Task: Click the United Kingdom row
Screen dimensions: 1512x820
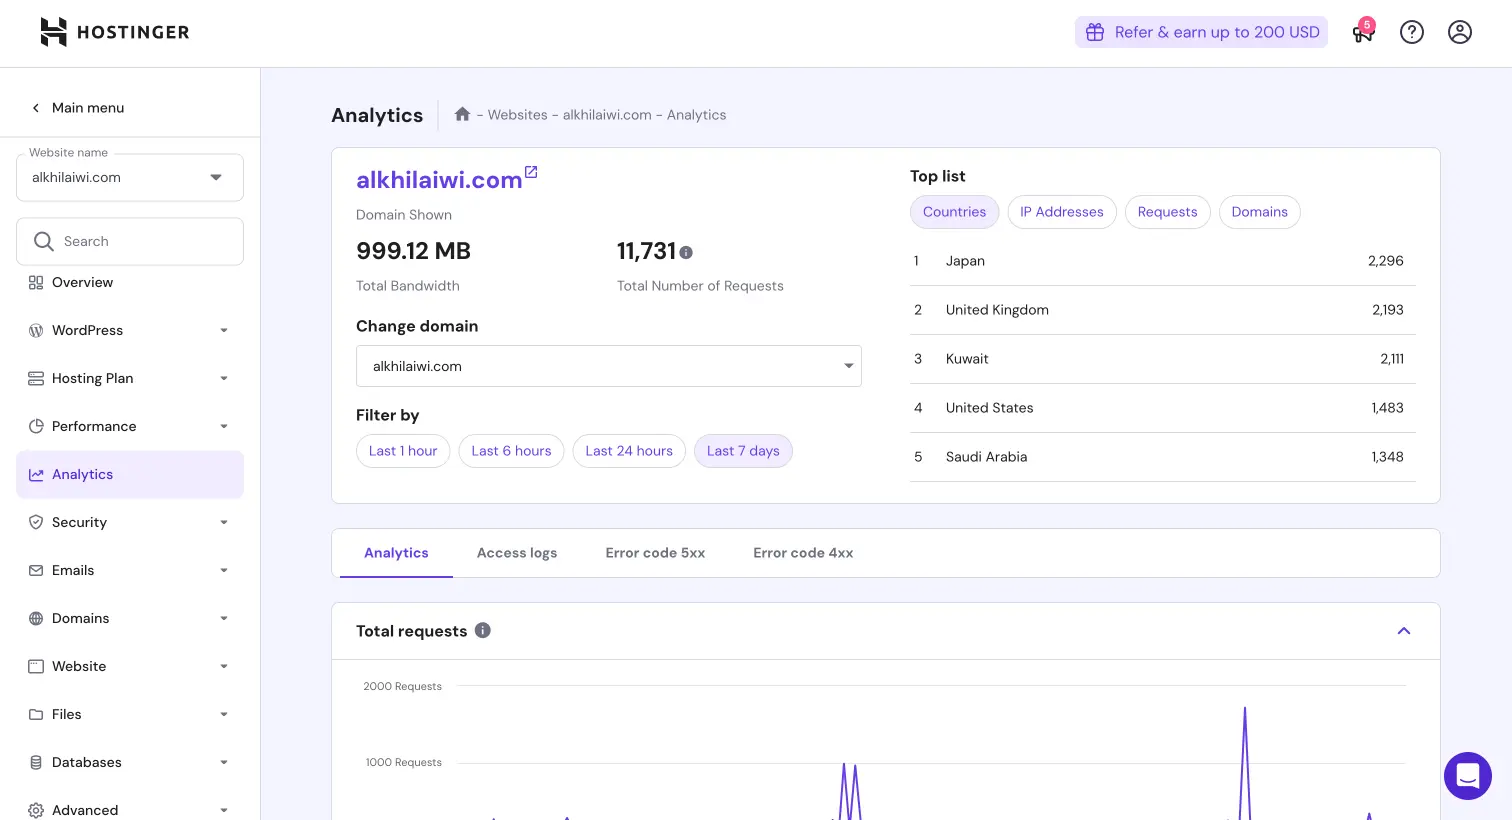Action: click(1163, 310)
